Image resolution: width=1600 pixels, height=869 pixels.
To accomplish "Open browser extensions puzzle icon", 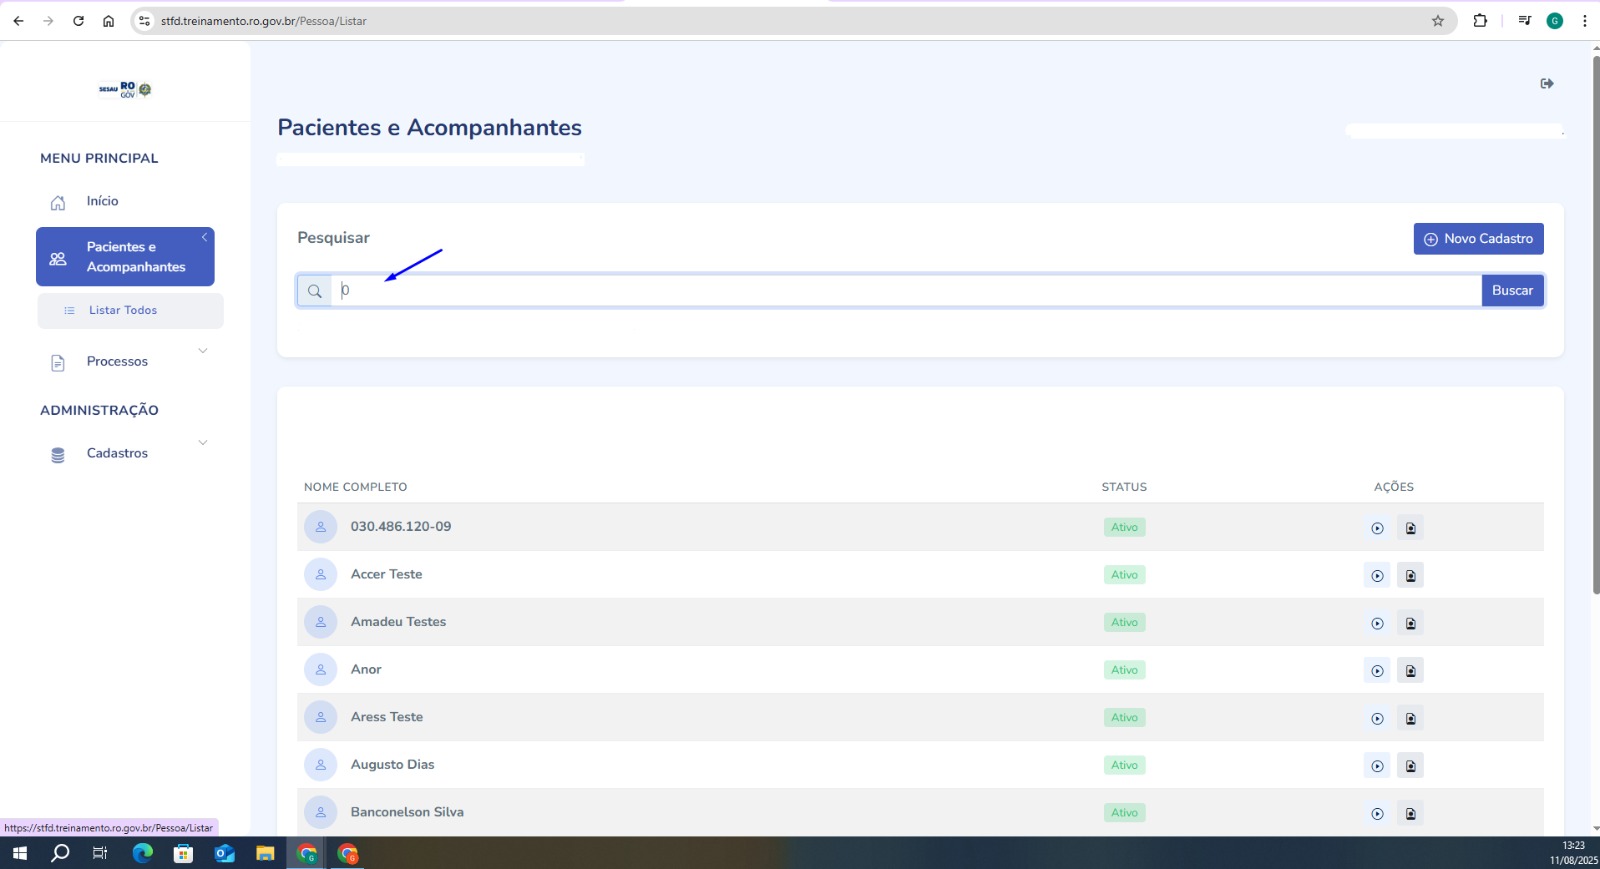I will [x=1480, y=21].
